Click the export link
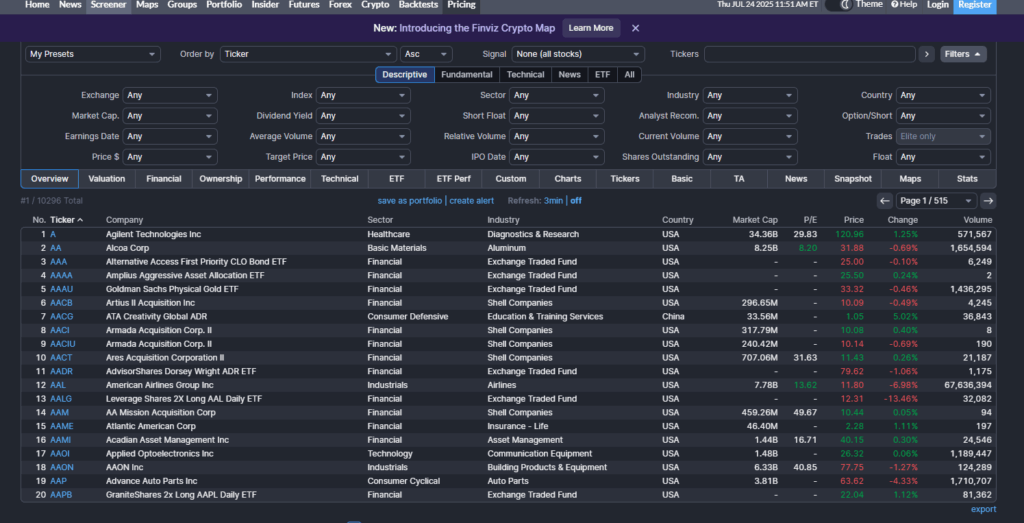Screen dimensions: 1024x523 [983, 509]
